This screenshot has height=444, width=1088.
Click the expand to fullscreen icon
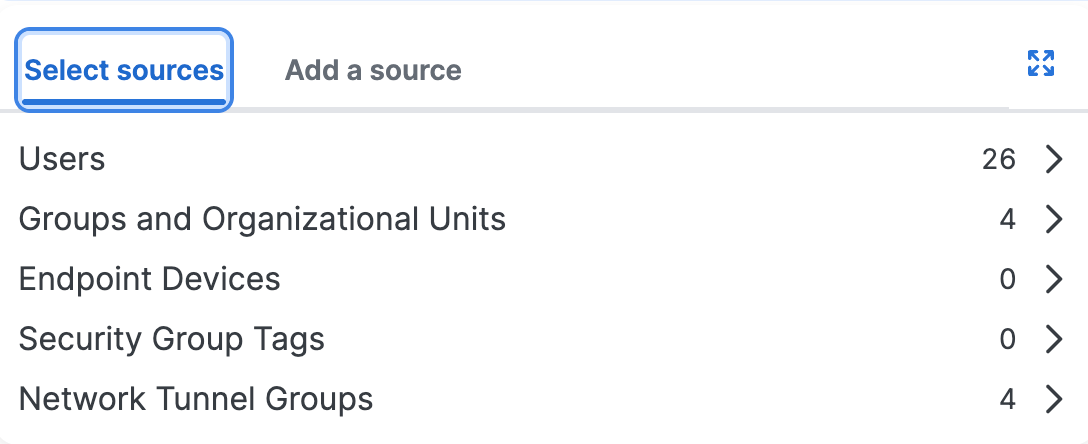pos(1041,63)
